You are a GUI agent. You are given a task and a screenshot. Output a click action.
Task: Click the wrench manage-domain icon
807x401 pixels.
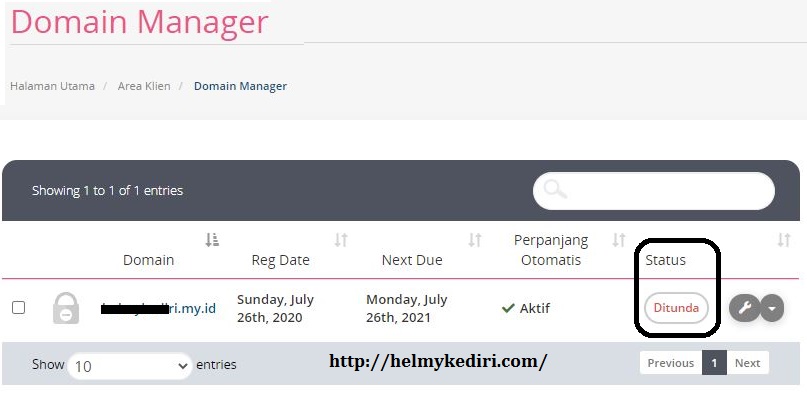tap(745, 308)
